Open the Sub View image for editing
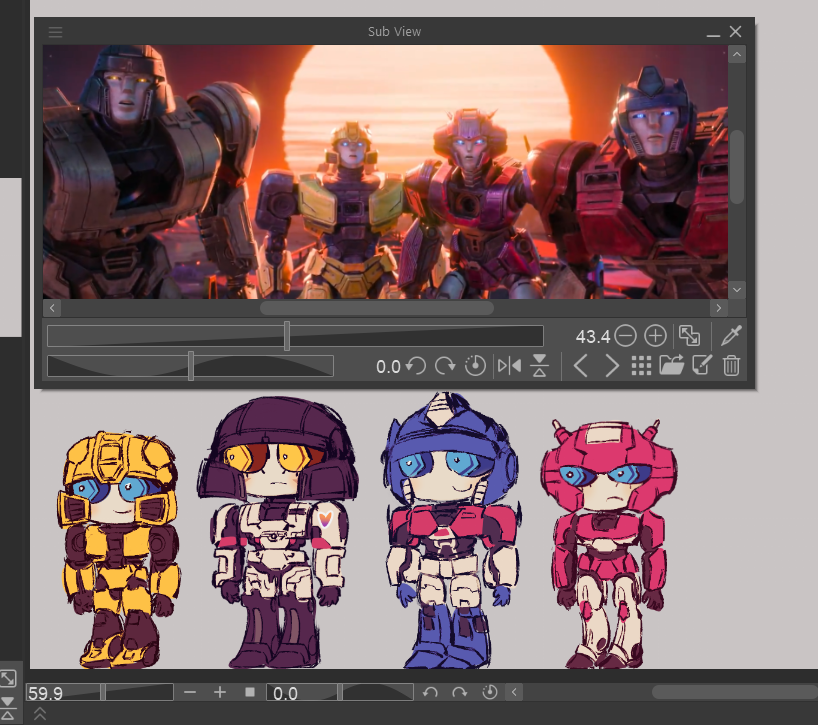This screenshot has width=818, height=725. [702, 365]
